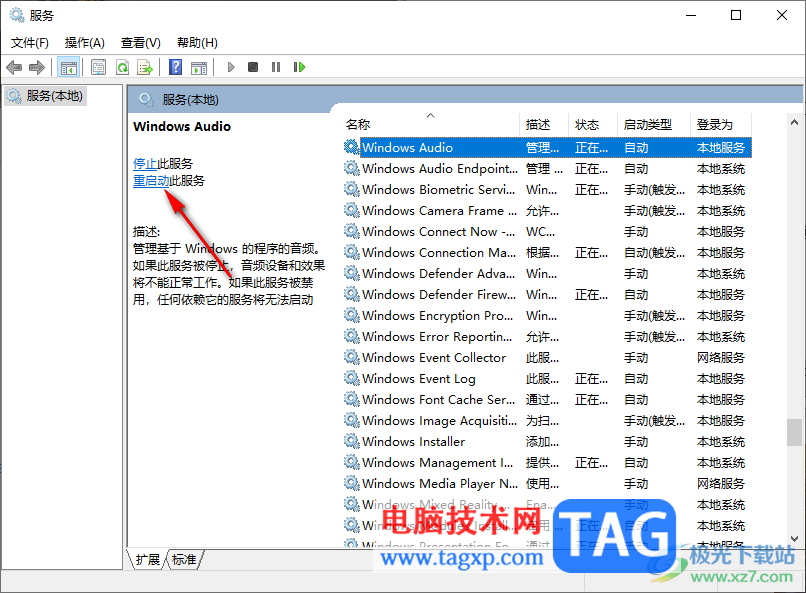806x593 pixels.
Task: Select the Windows Management Instrumentation service name
Action: coord(437,462)
